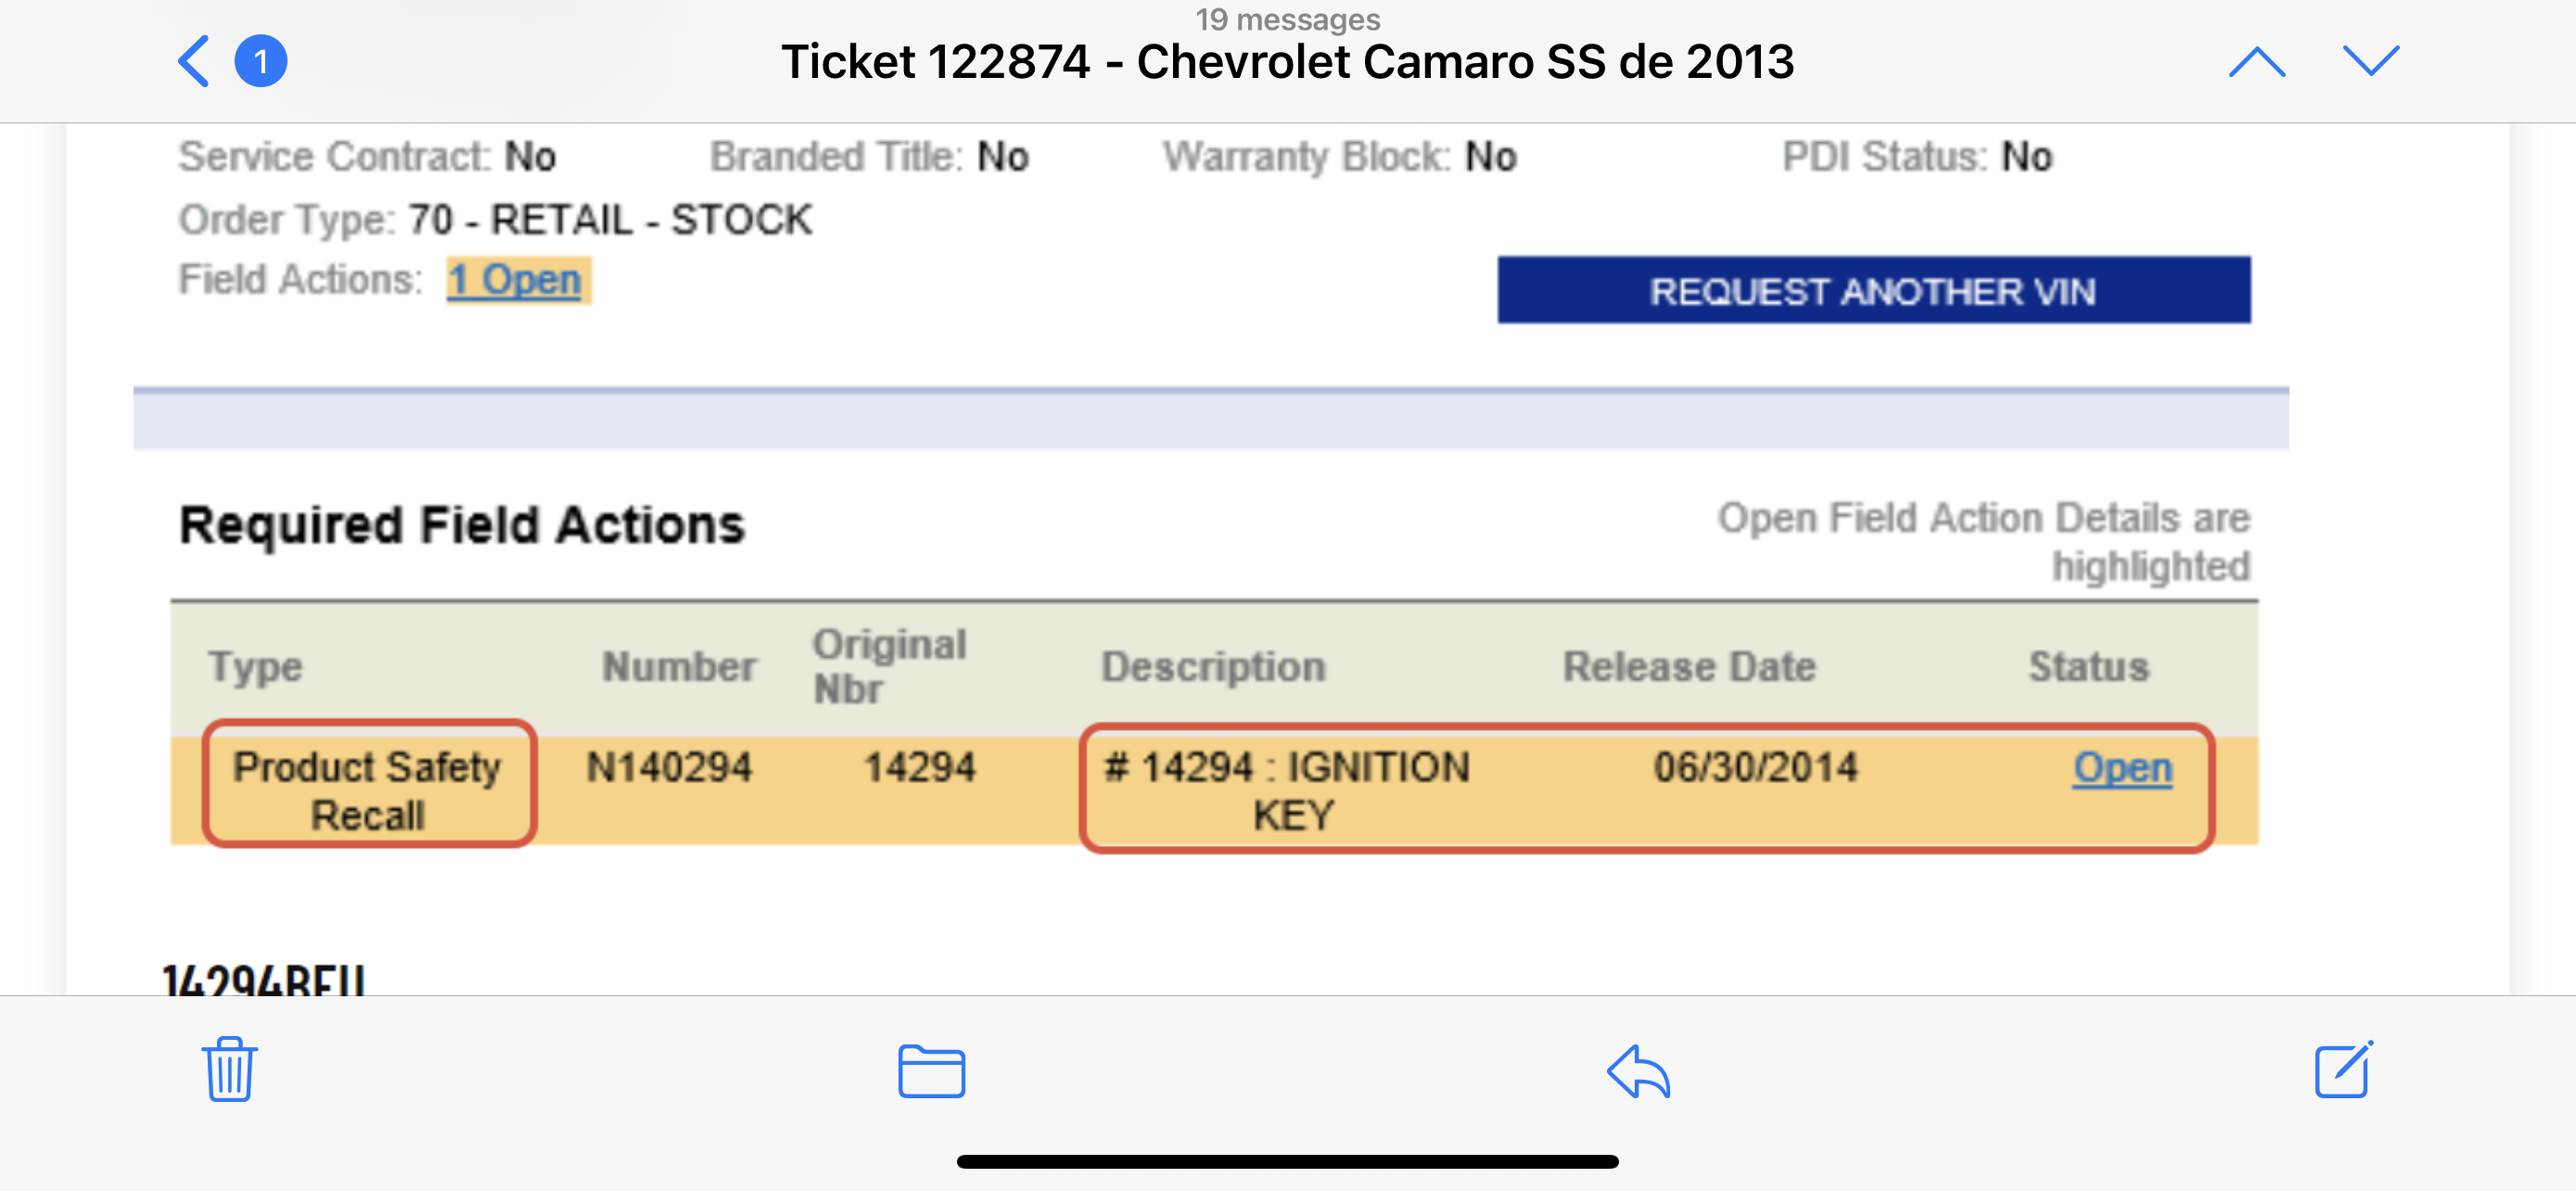Image resolution: width=2576 pixels, height=1191 pixels.
Task: Tap the blue unread count badge
Action: tap(260, 61)
